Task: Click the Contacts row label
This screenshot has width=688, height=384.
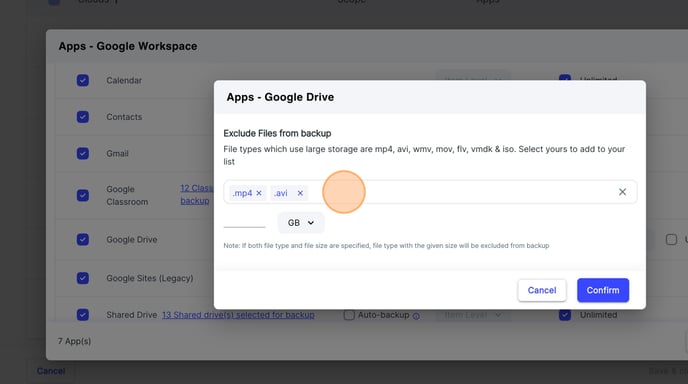Action: coord(124,117)
